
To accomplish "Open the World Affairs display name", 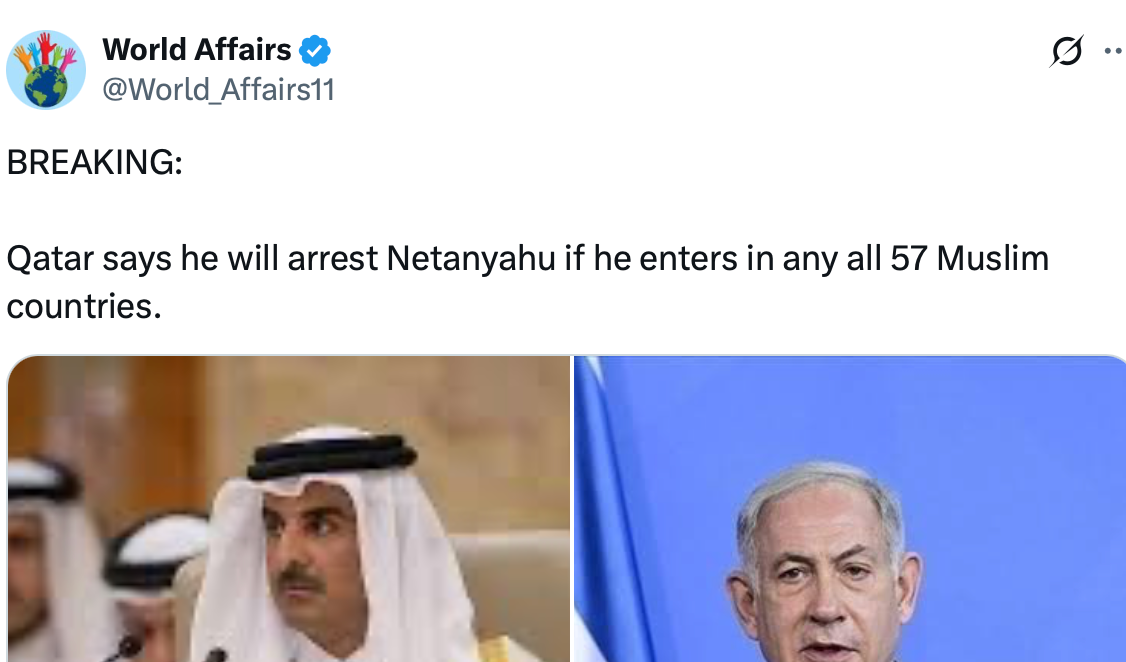I will (197, 50).
